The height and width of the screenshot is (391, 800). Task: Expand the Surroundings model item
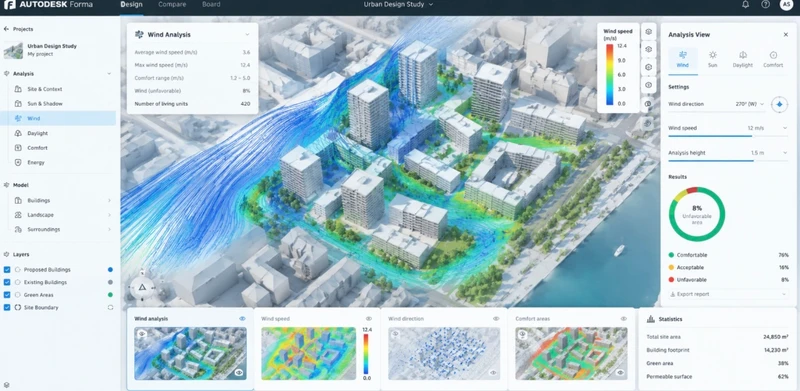(x=109, y=229)
